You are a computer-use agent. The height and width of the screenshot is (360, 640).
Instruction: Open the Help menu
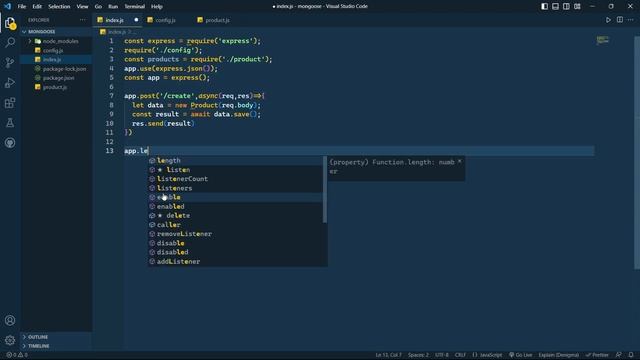click(157, 7)
